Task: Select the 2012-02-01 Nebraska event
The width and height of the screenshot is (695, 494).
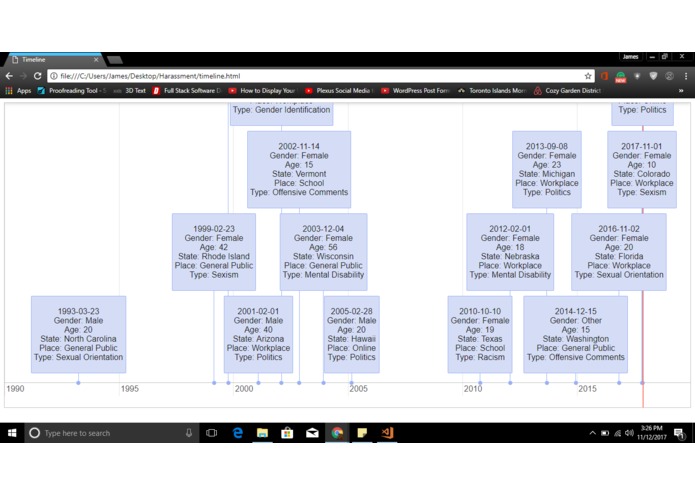Action: click(x=510, y=252)
